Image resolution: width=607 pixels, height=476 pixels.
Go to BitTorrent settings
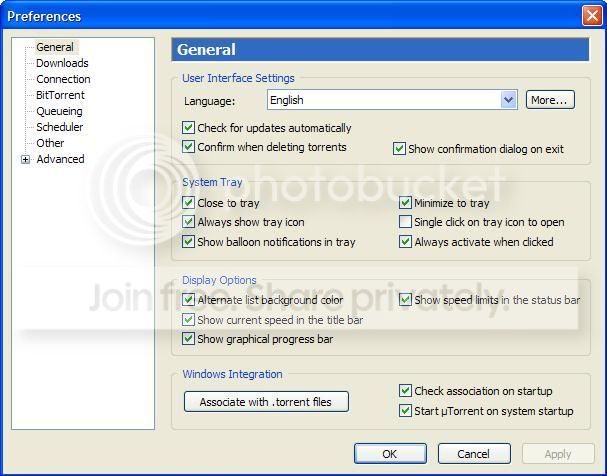60,95
